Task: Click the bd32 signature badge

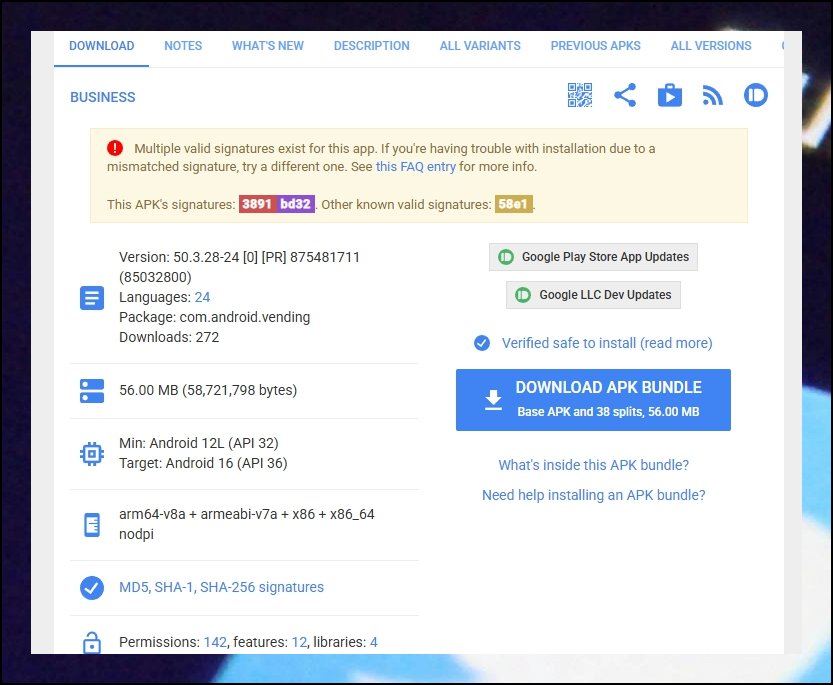Action: 295,204
